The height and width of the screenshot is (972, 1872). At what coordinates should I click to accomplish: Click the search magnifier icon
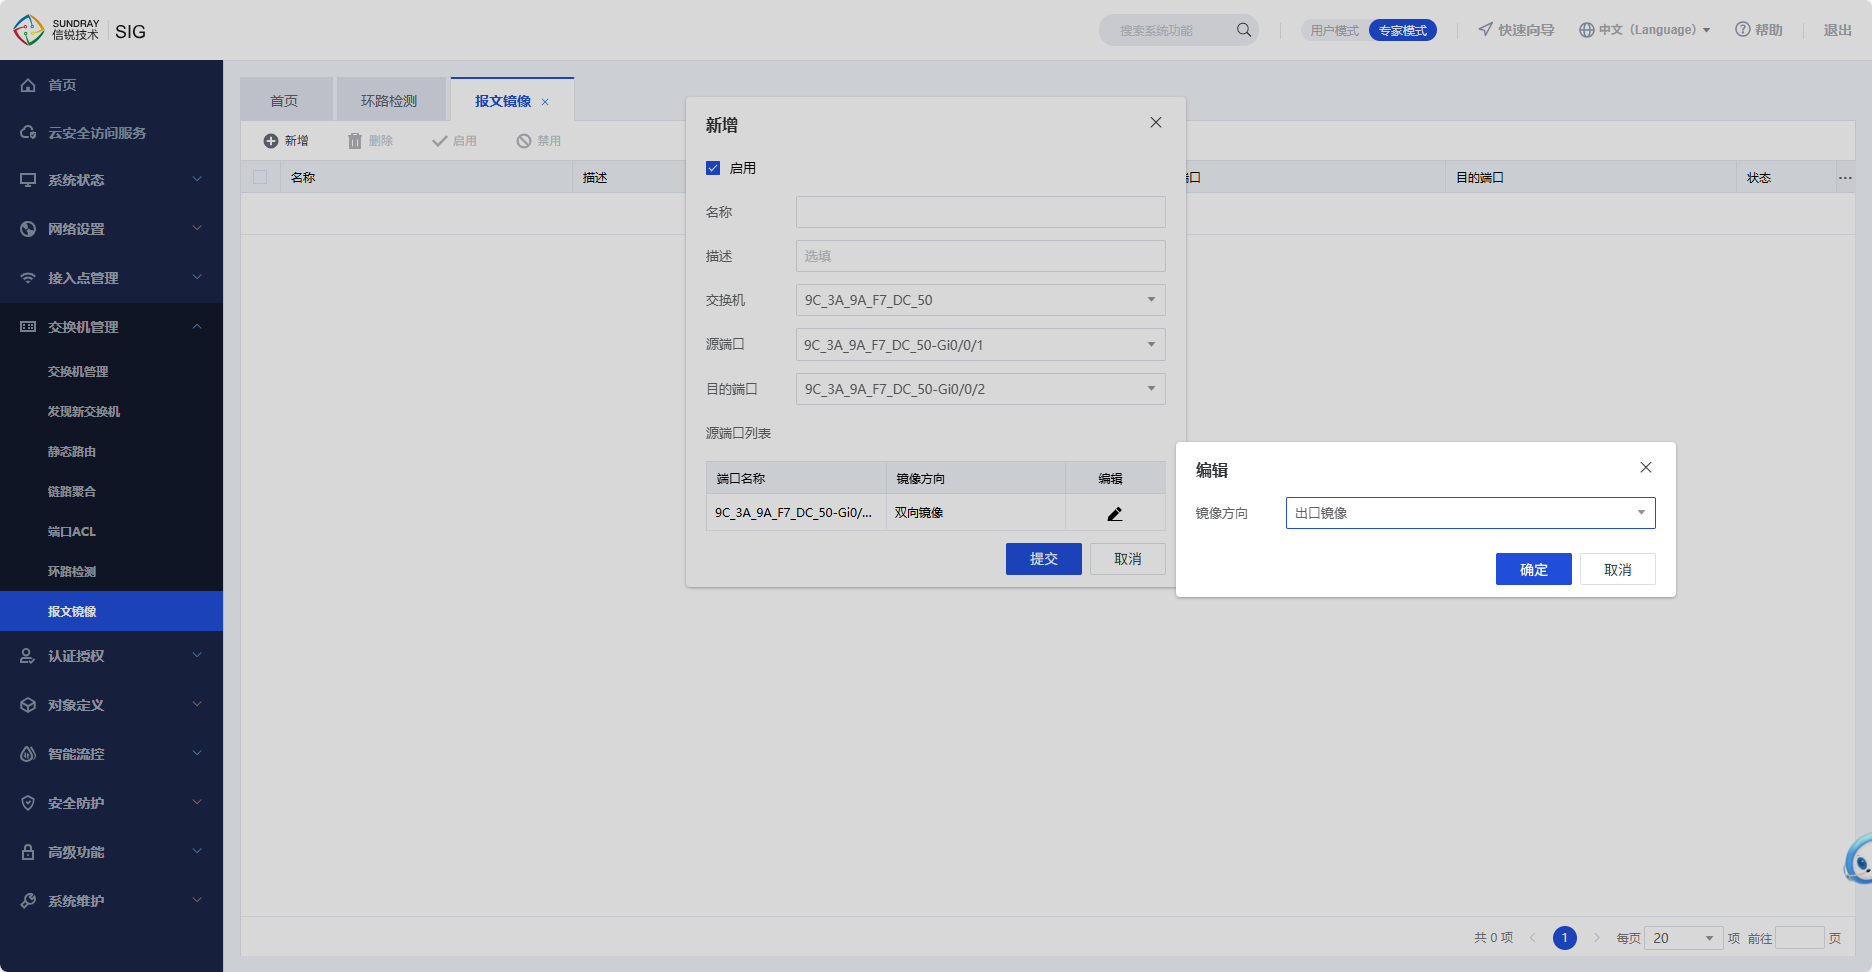pyautogui.click(x=1244, y=30)
